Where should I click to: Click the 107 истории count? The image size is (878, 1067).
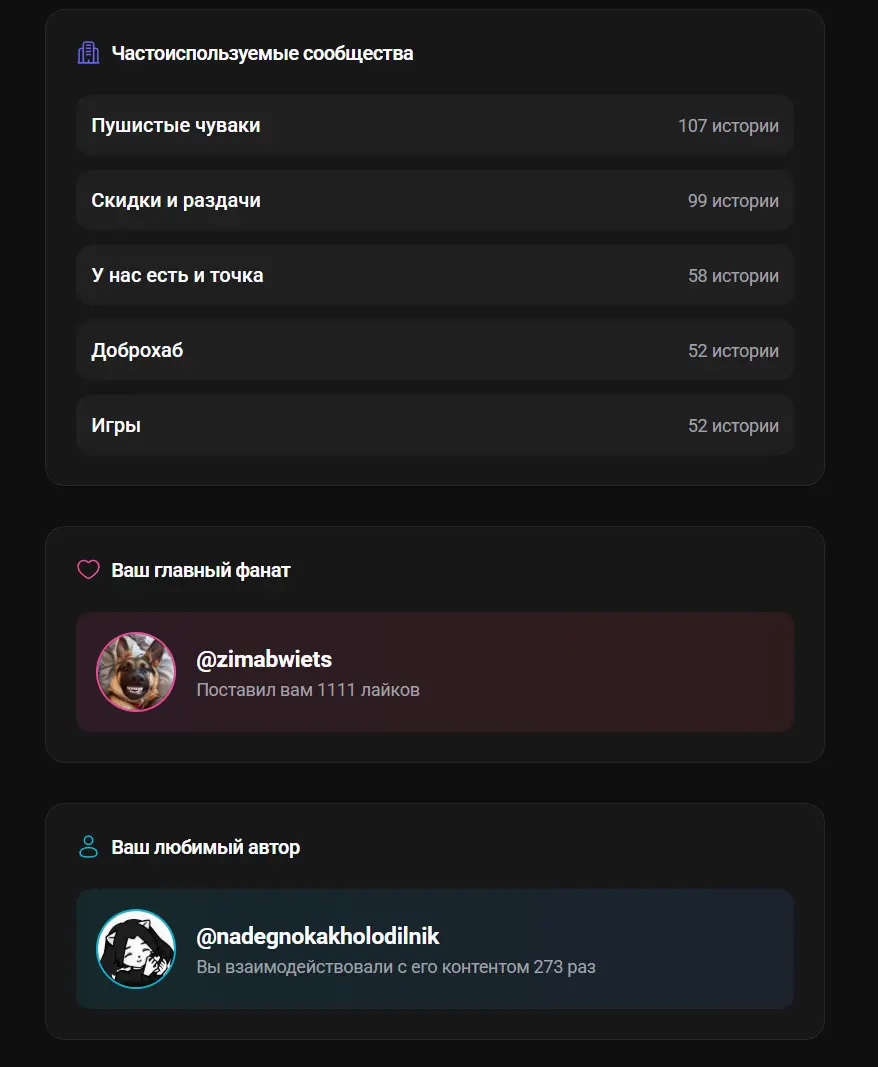[728, 126]
